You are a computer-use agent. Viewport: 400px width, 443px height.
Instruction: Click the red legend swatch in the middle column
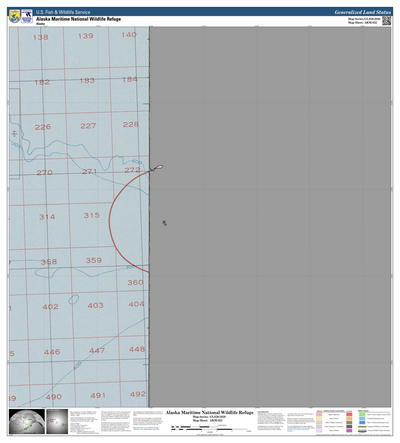pos(349,414)
